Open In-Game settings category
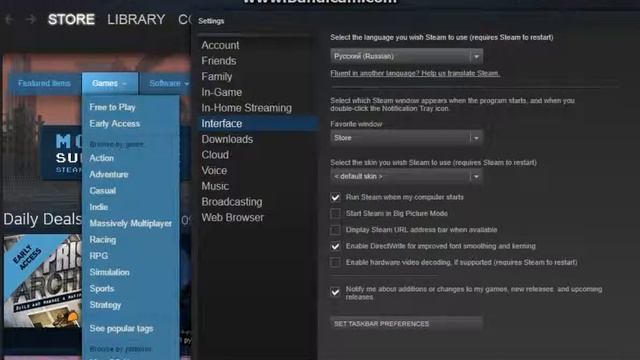This screenshot has height=360, width=640. pyautogui.click(x=222, y=92)
